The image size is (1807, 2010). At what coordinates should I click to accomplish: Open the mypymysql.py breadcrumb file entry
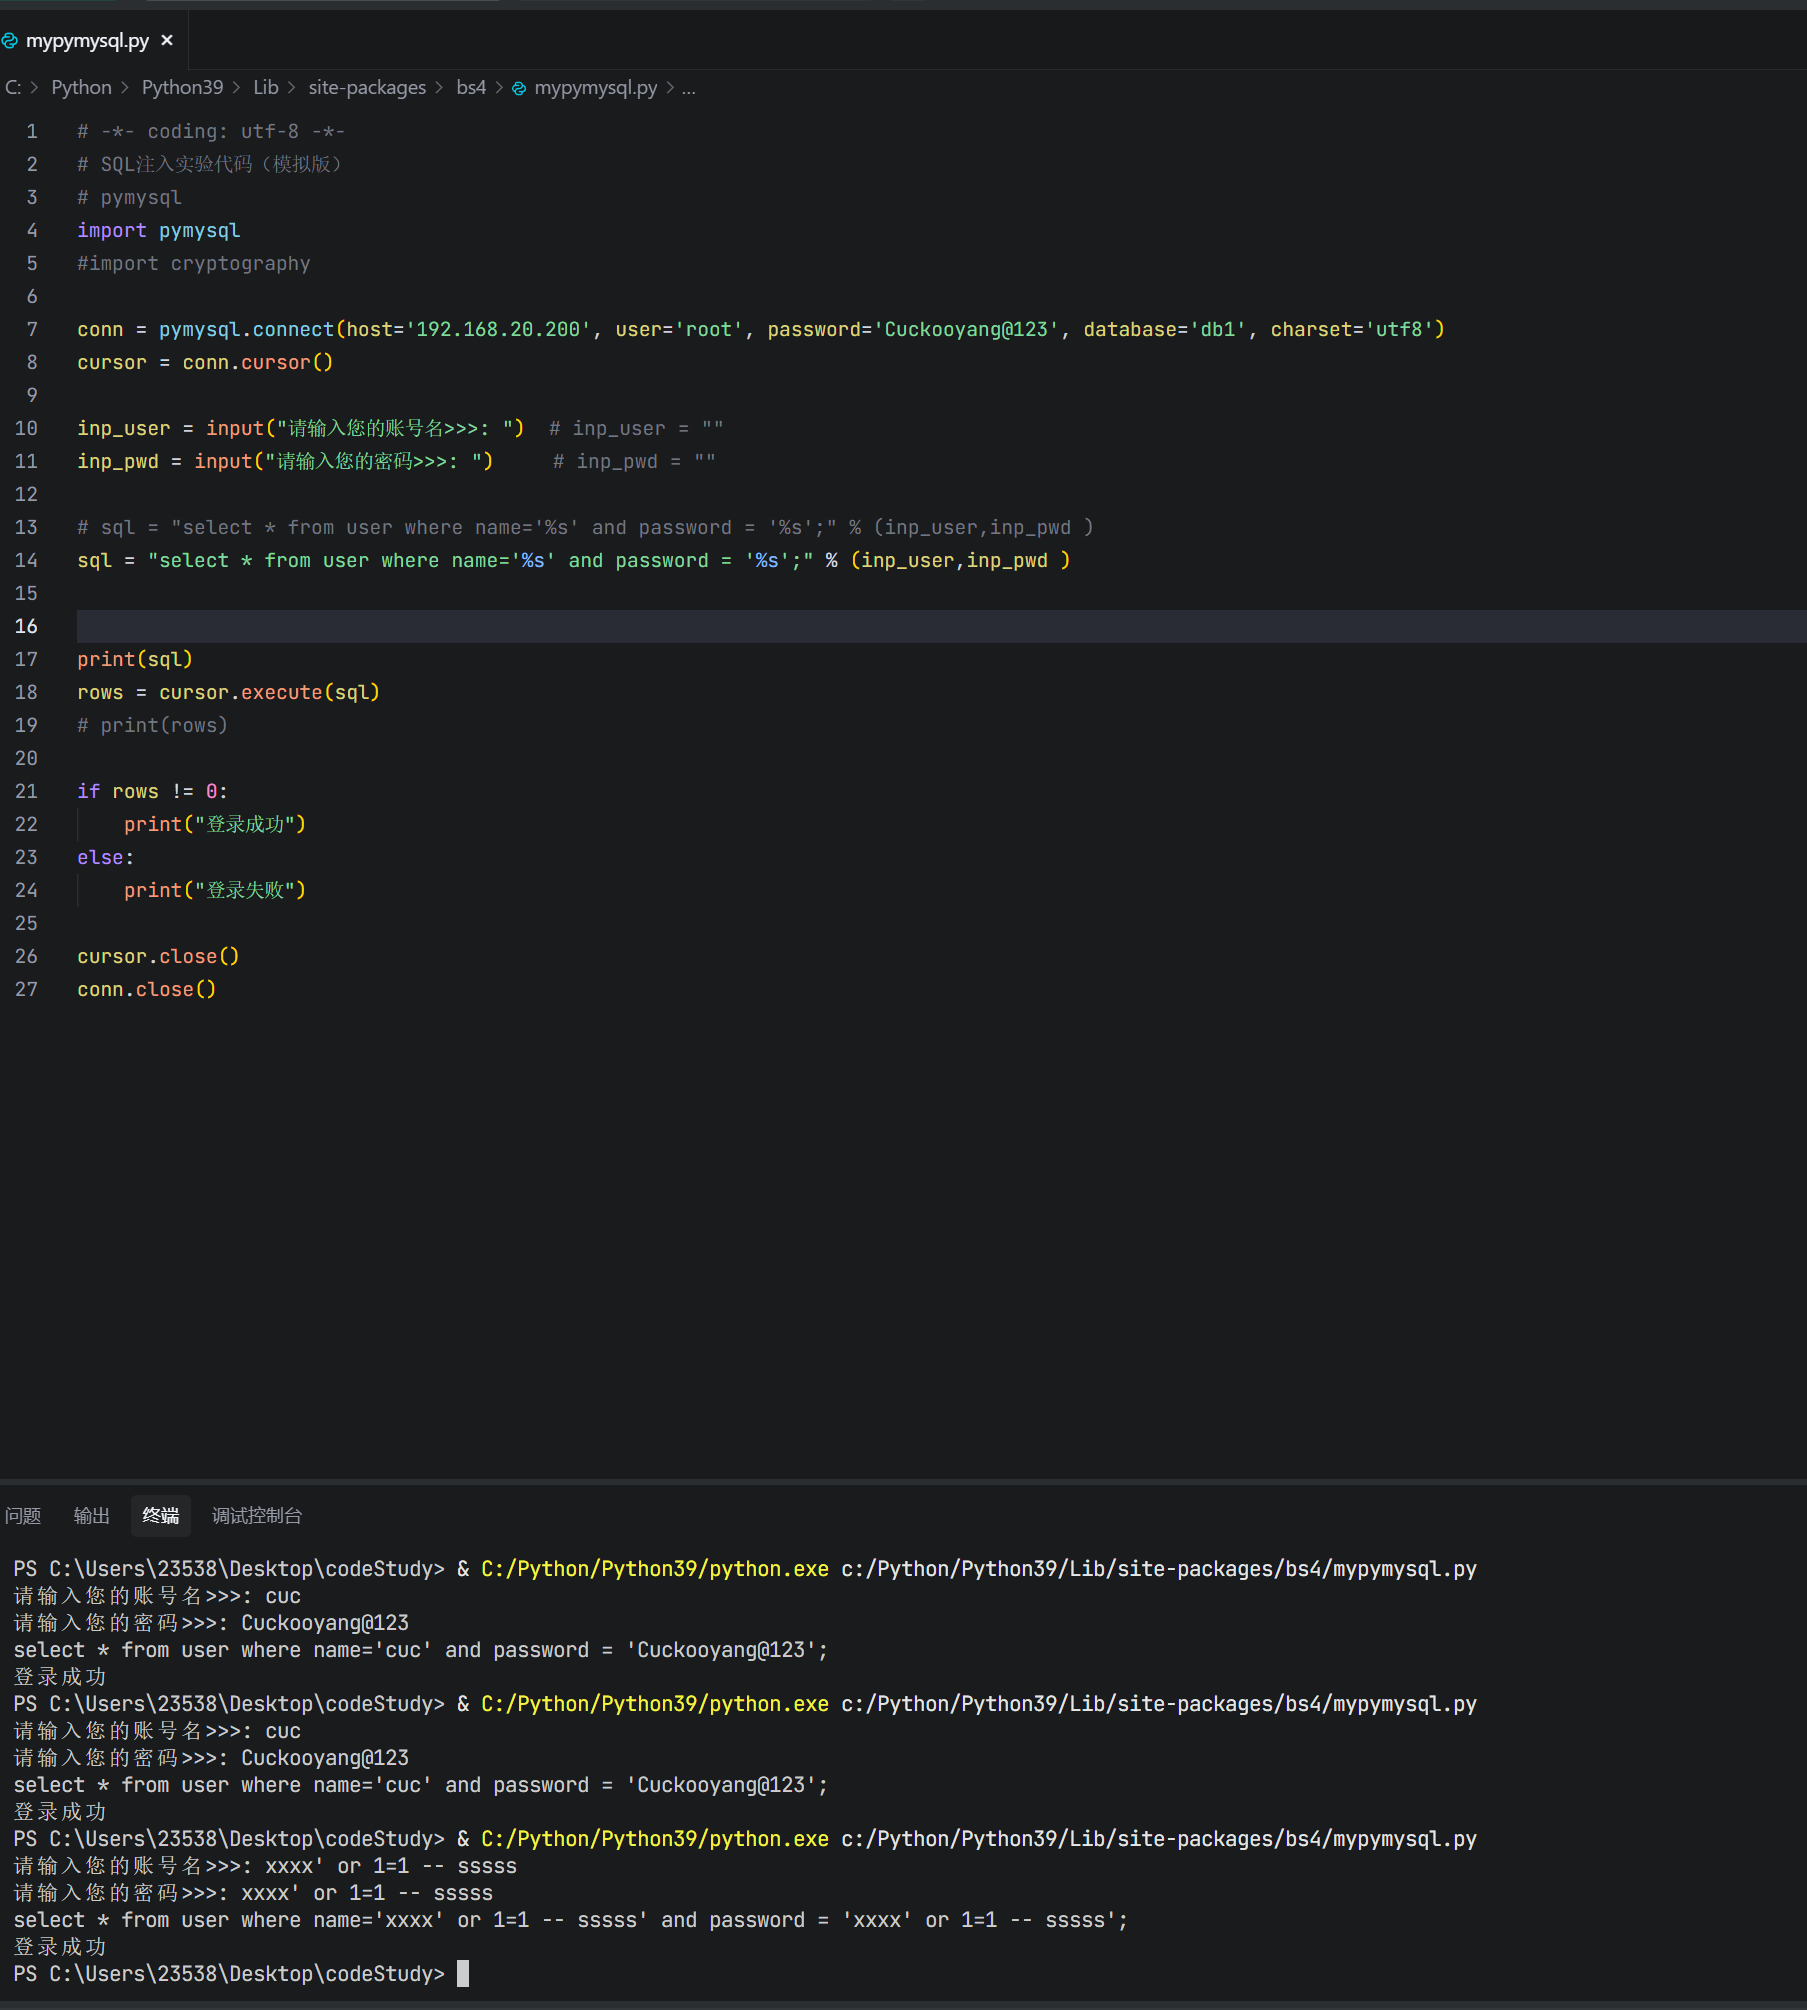click(595, 88)
